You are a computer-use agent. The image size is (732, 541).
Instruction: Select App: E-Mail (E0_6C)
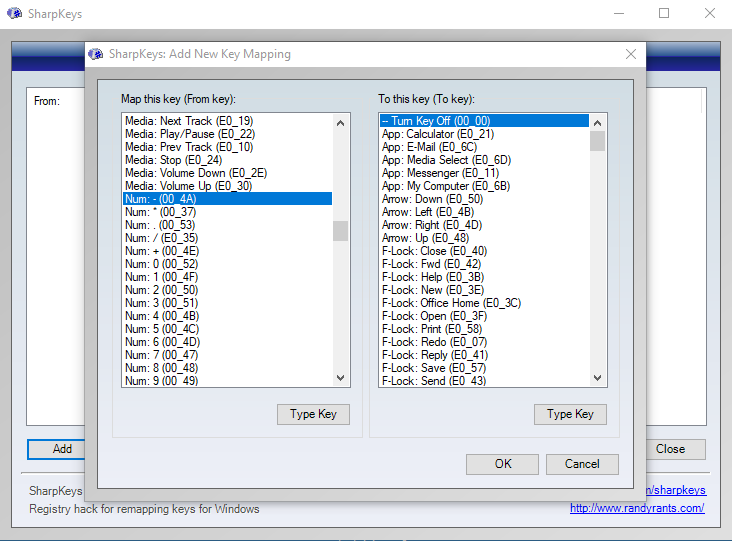pos(485,147)
